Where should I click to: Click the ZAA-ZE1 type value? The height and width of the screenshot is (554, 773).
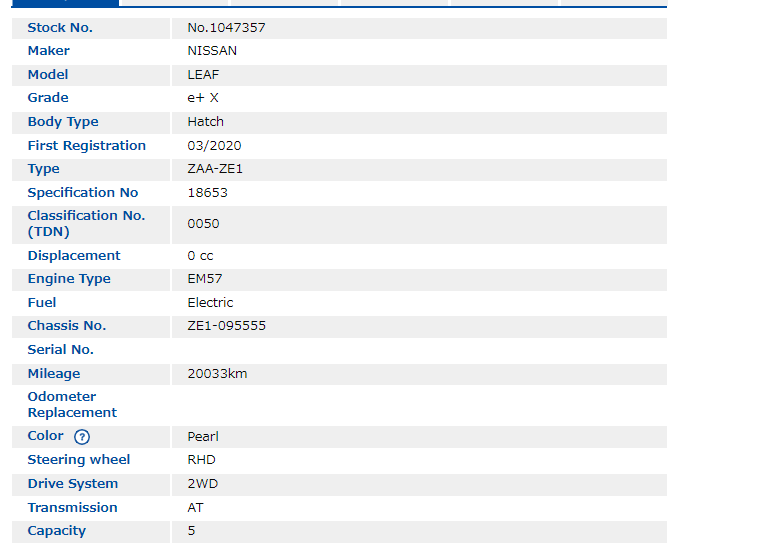coord(215,169)
